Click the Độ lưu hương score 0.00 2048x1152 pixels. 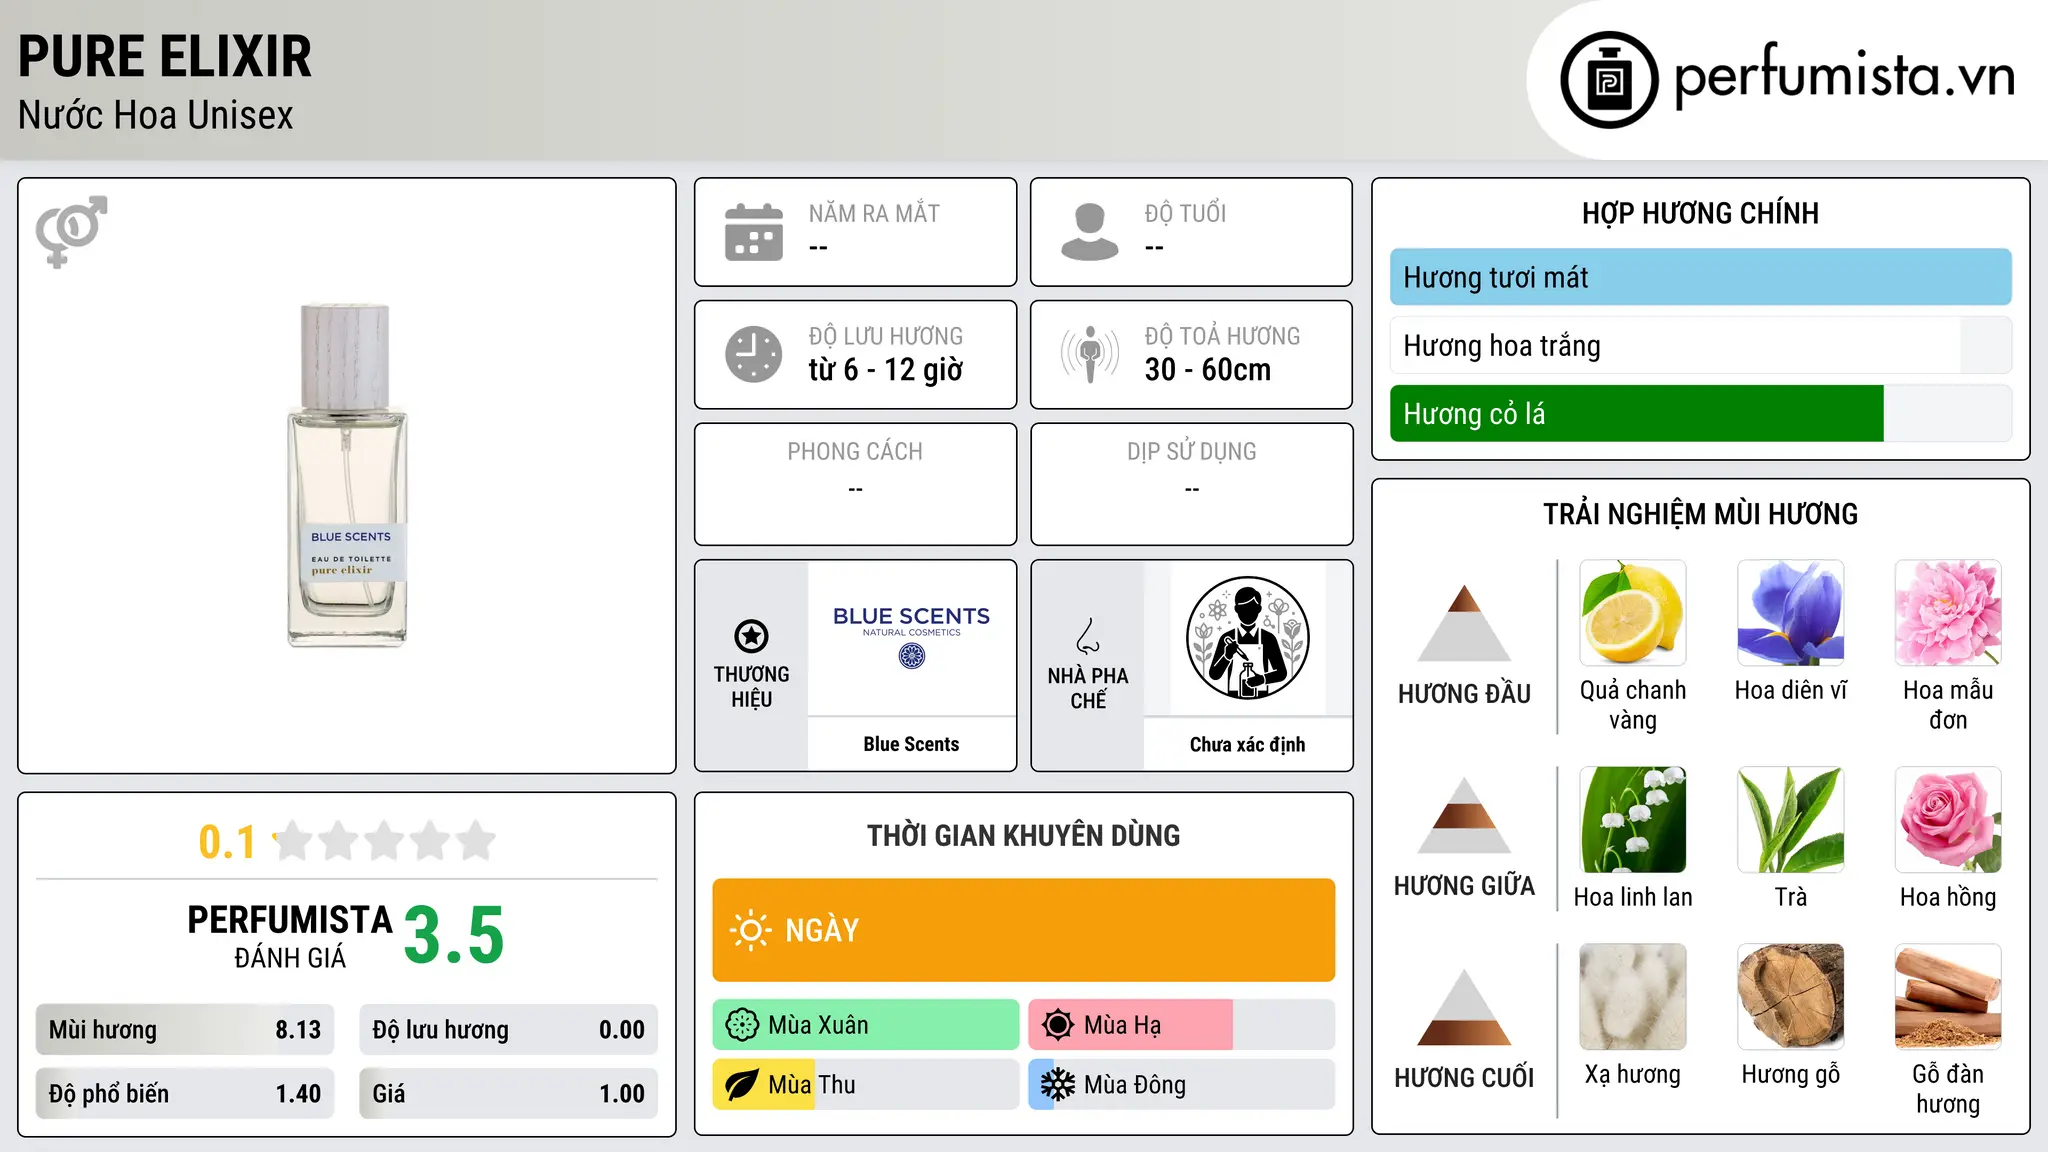pos(509,1030)
